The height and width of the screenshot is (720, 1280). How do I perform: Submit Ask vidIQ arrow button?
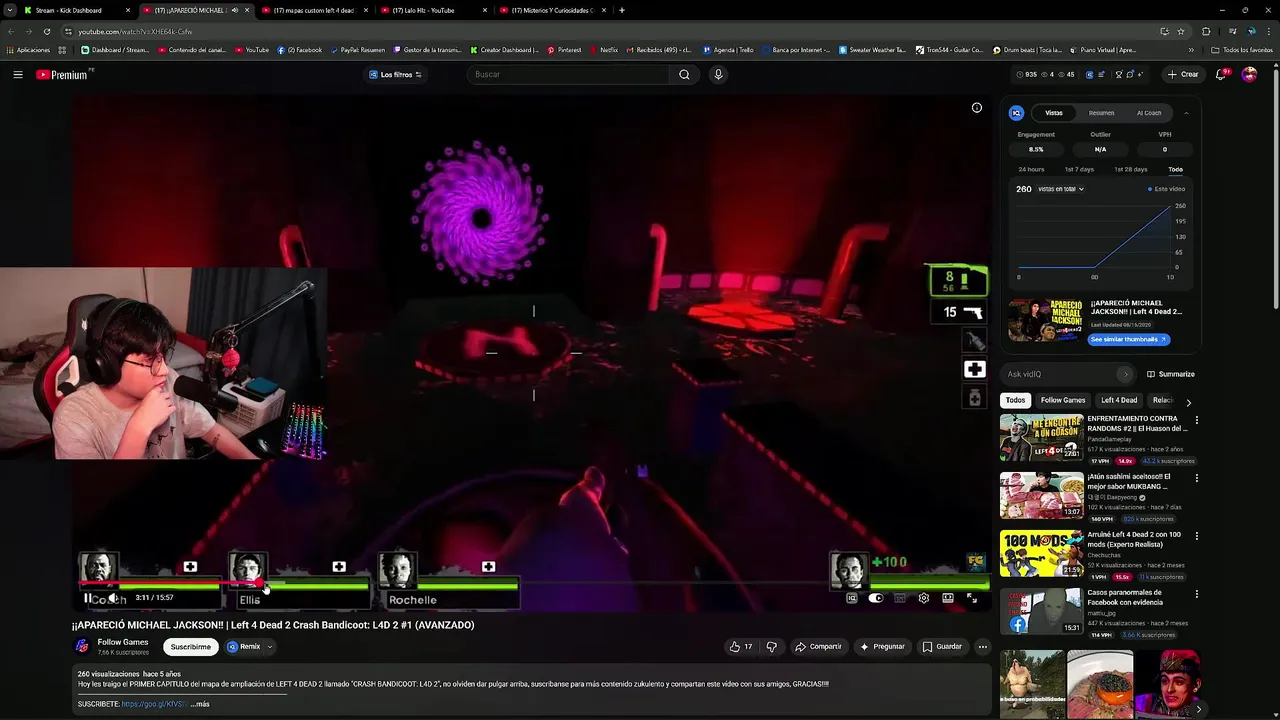[1125, 374]
